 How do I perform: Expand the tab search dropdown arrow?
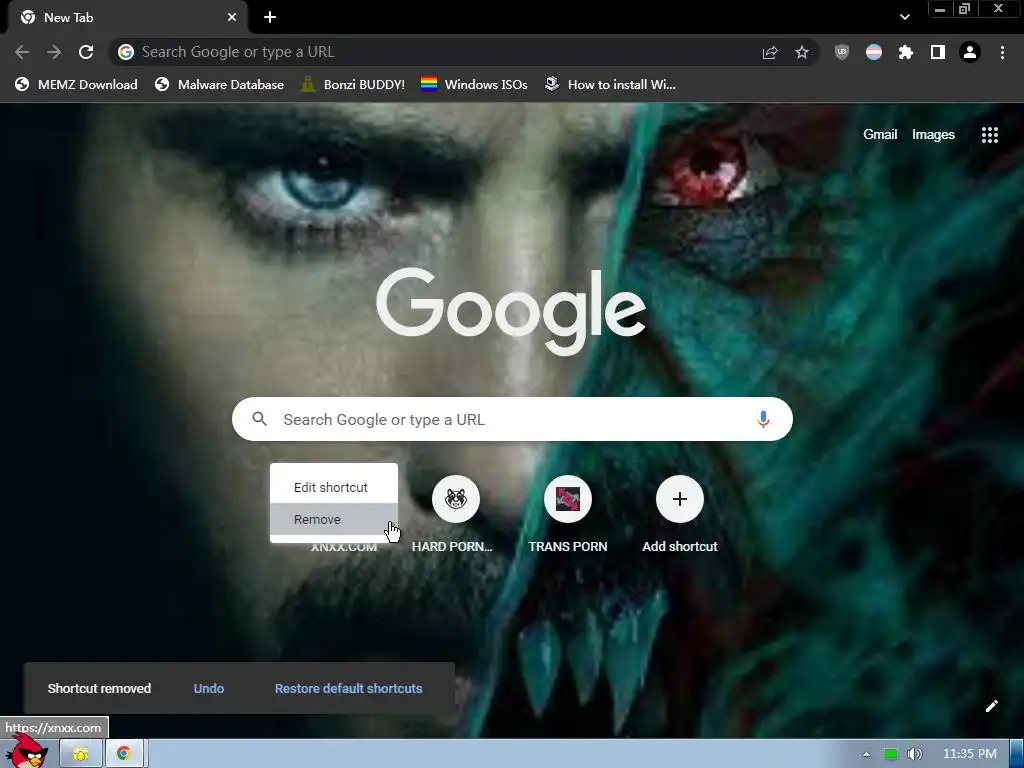[904, 17]
